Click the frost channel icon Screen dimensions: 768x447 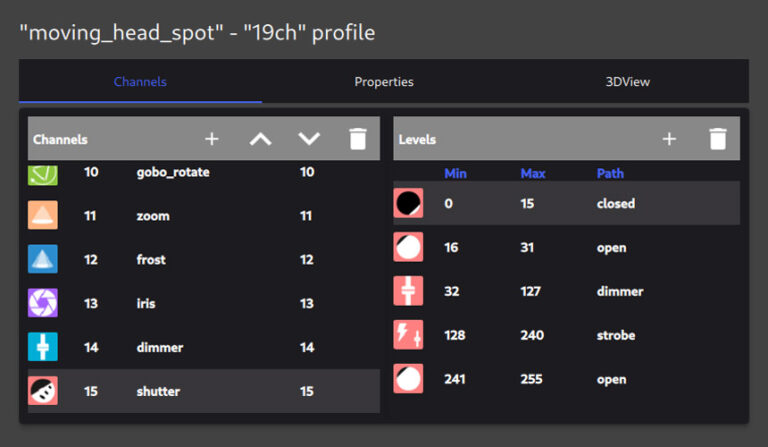tap(43, 259)
